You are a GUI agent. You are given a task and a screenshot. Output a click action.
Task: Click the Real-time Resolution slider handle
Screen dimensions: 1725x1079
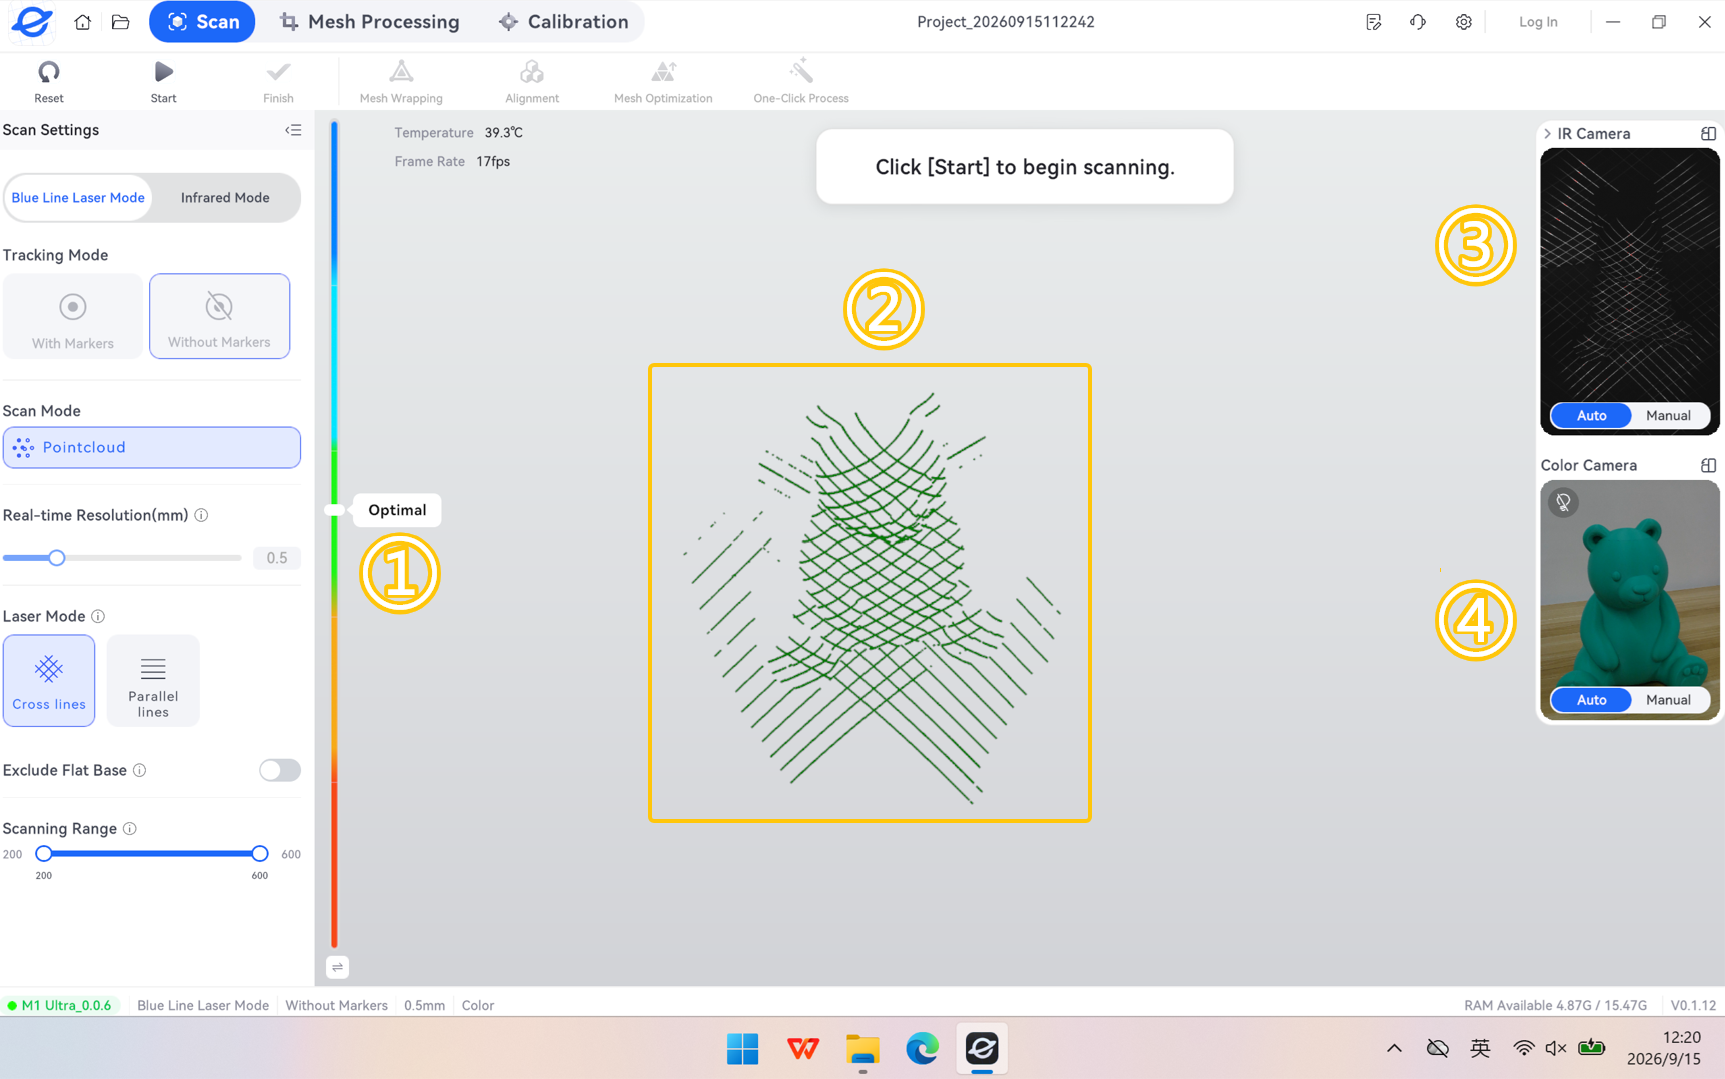(57, 558)
